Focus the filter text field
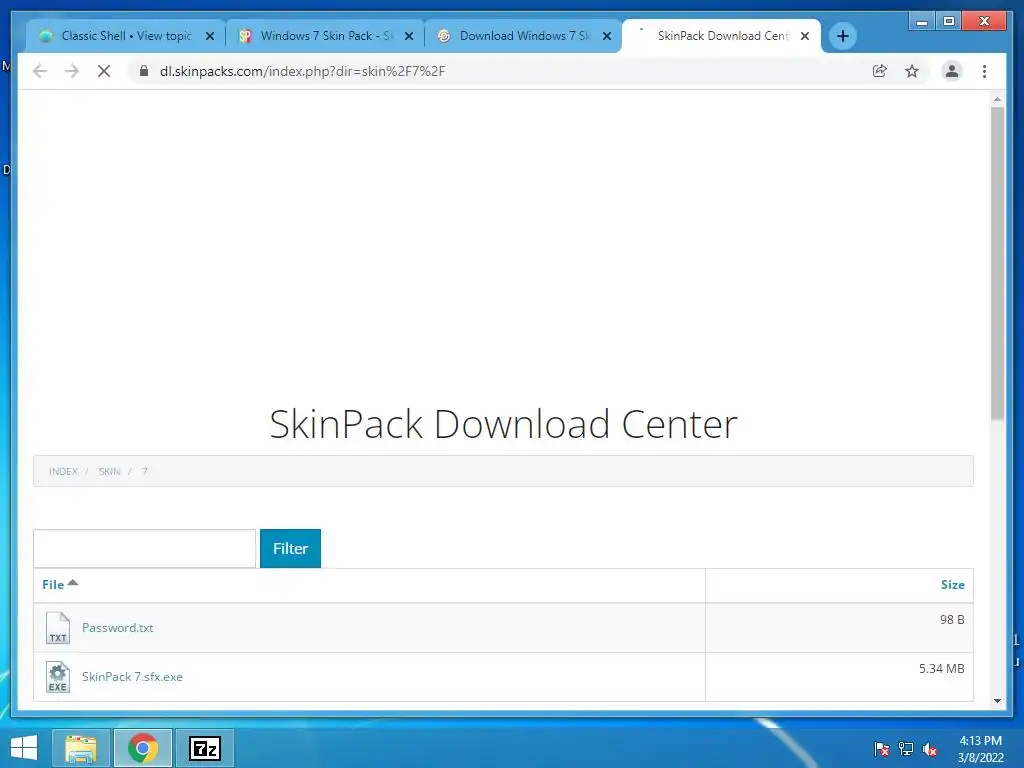Image resolution: width=1024 pixels, height=768 pixels. pyautogui.click(x=144, y=549)
